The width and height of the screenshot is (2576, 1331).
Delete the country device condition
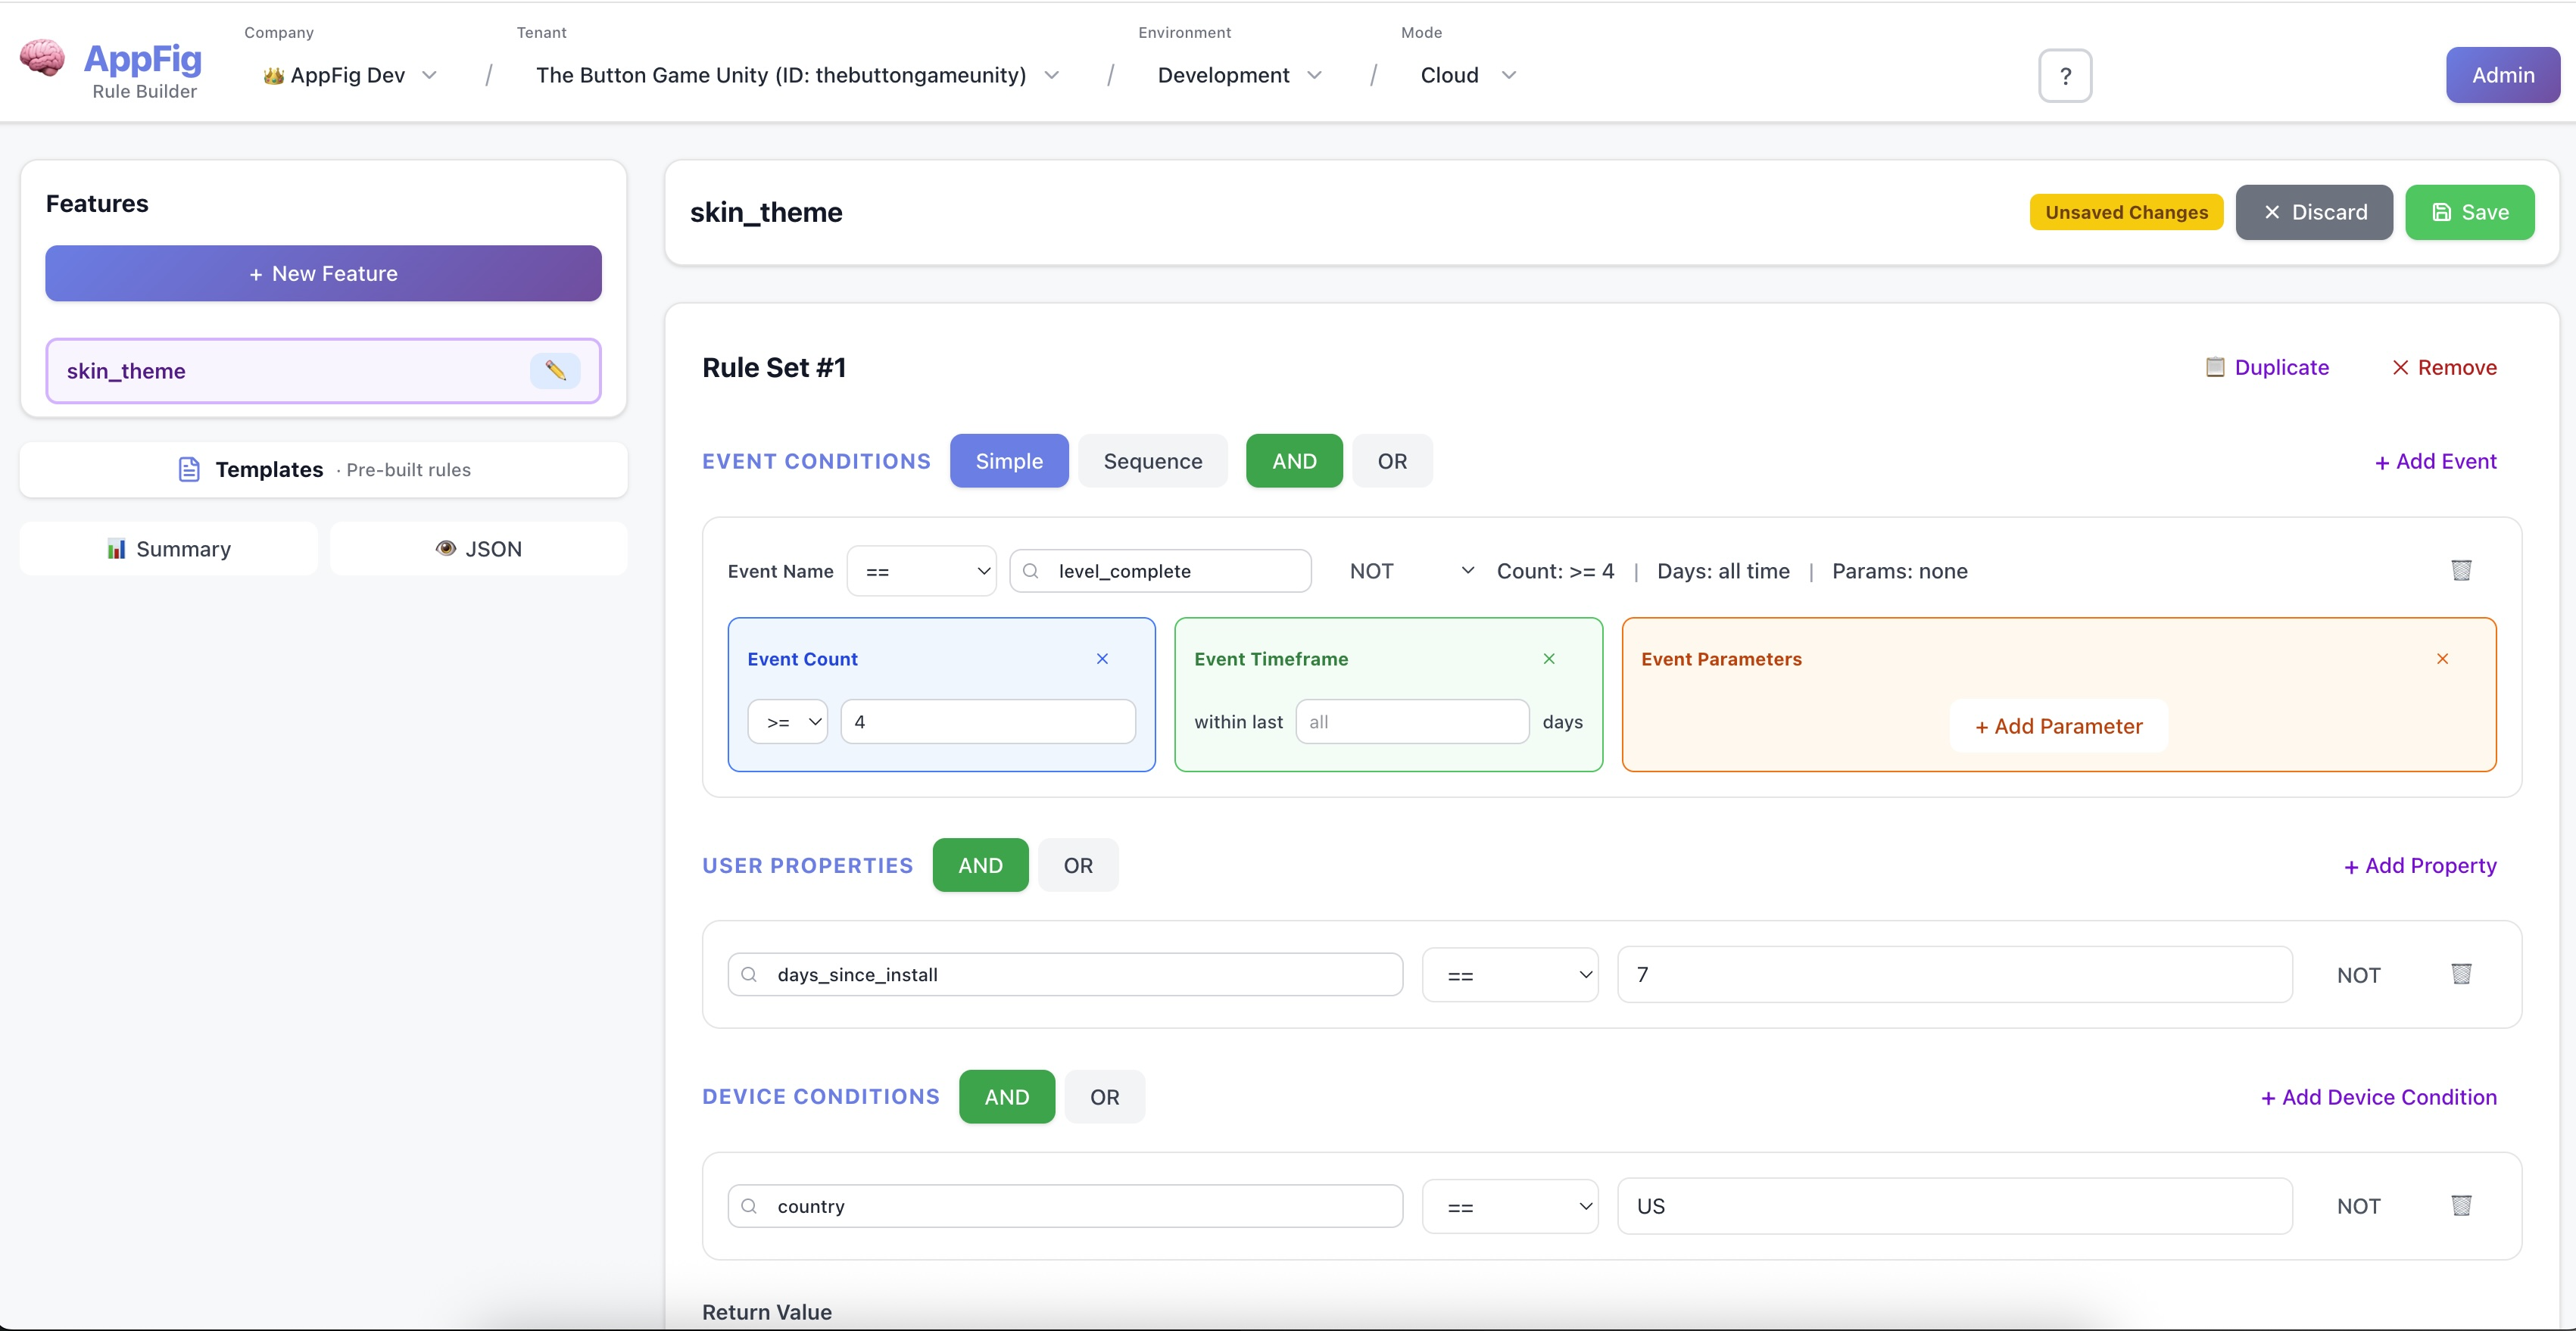[2462, 1206]
